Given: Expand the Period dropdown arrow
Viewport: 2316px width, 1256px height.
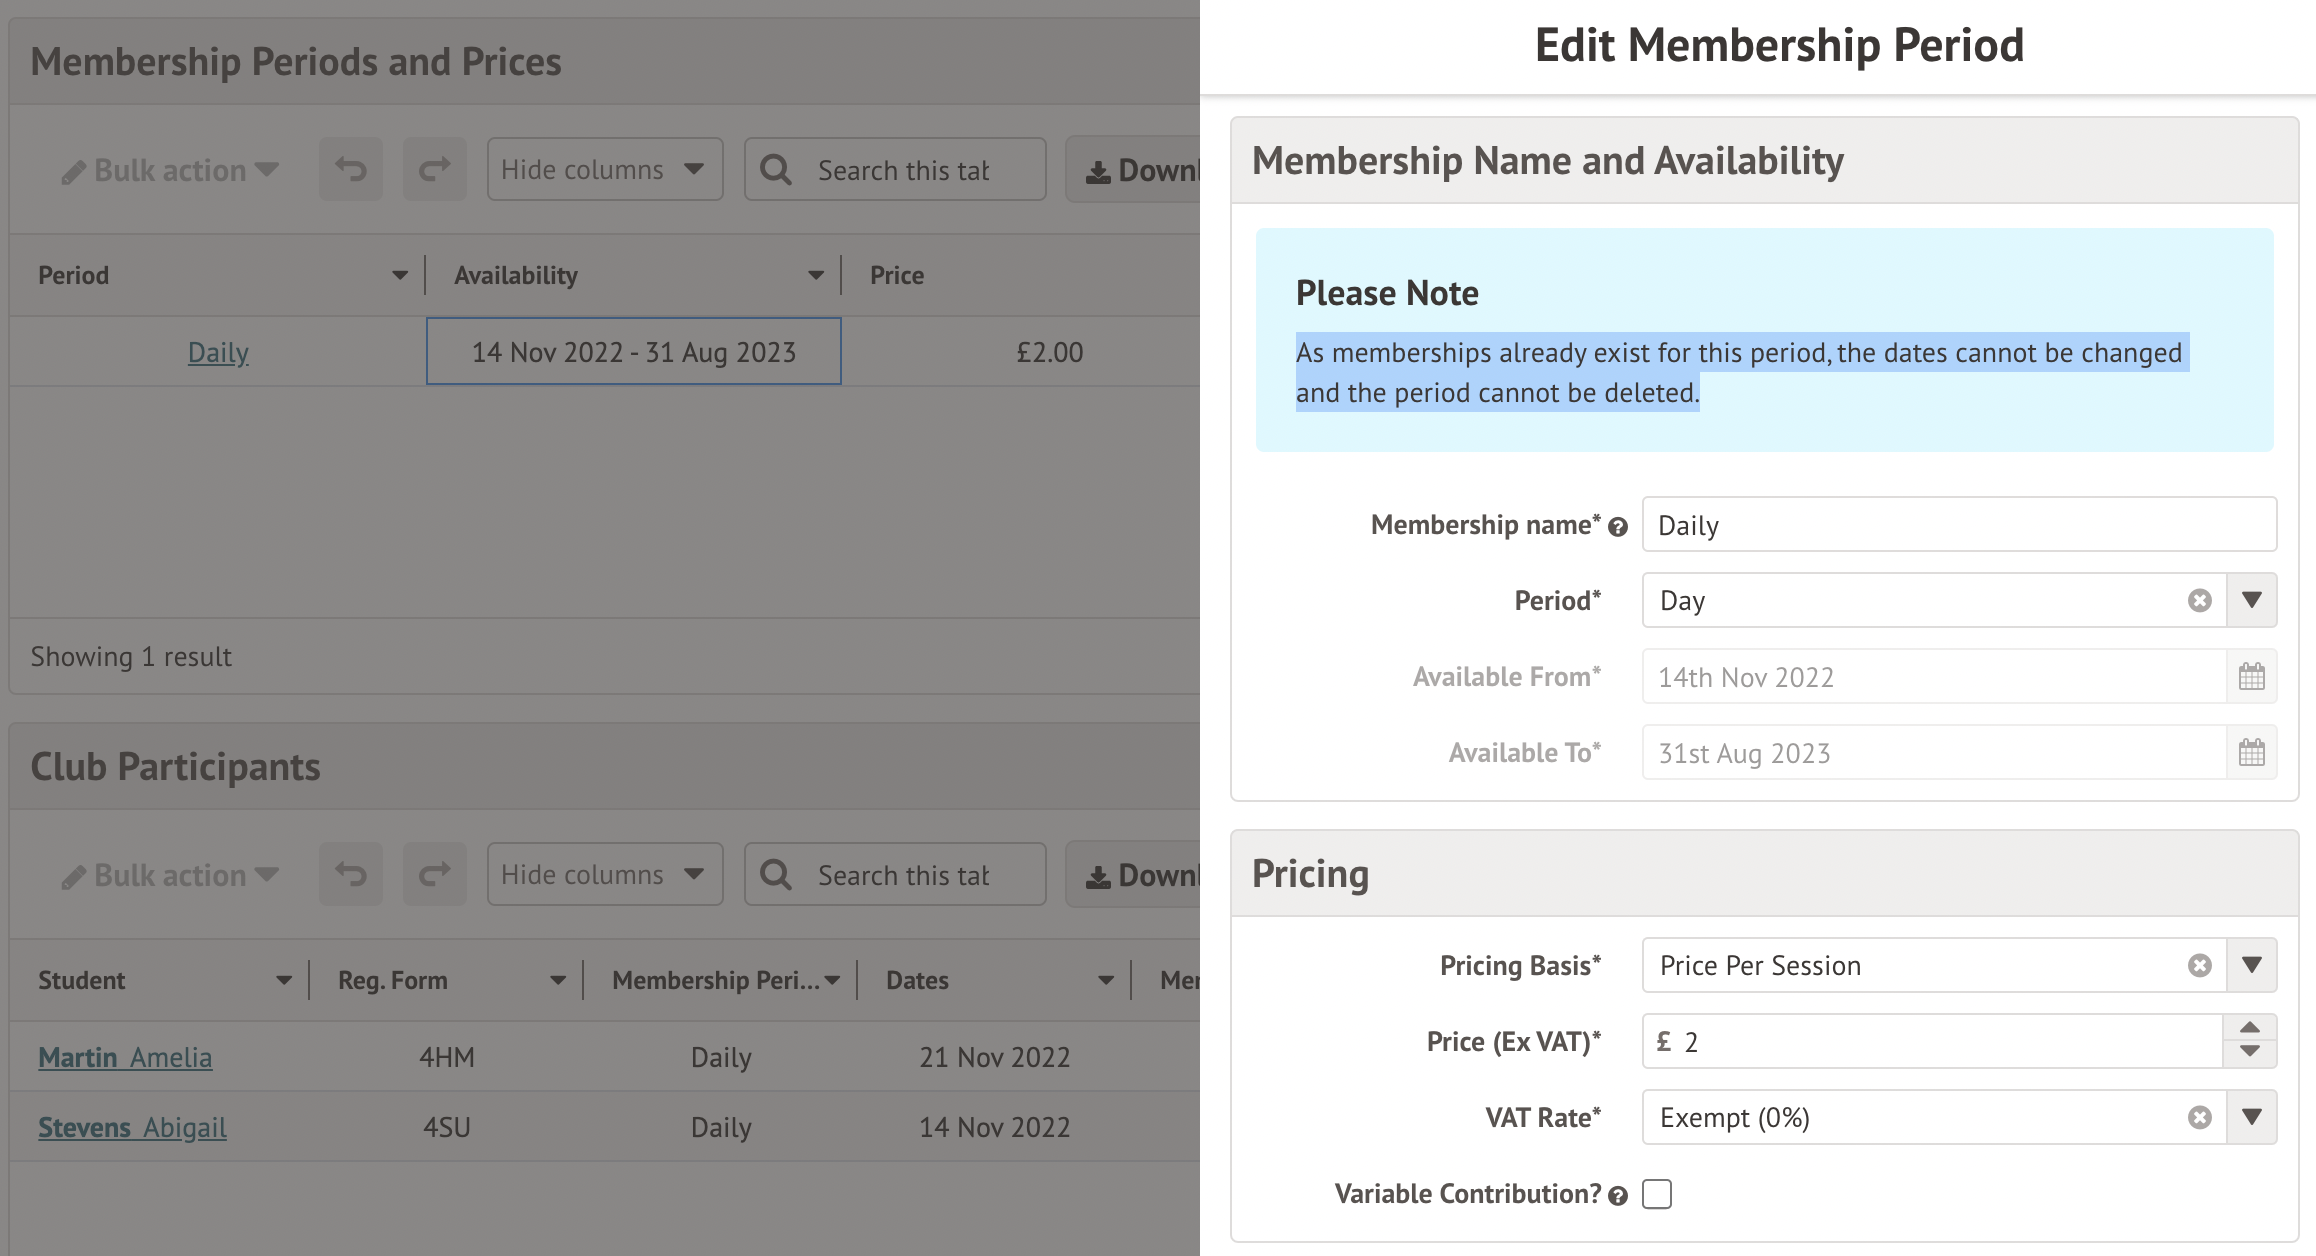Looking at the screenshot, I should (x=2251, y=601).
